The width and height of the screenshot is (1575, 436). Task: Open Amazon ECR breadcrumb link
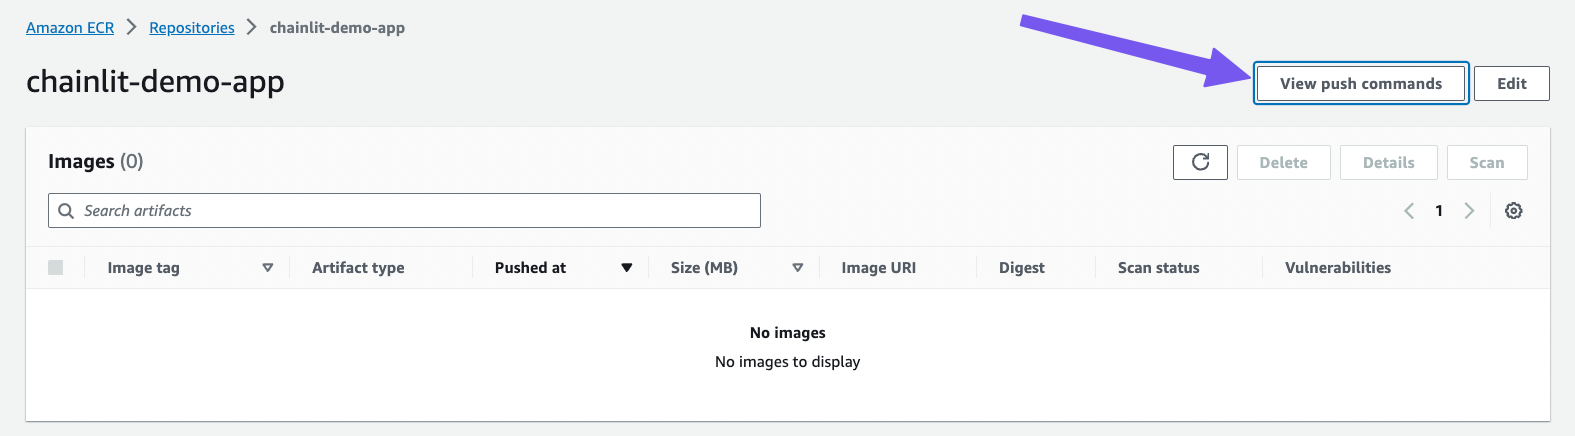70,28
